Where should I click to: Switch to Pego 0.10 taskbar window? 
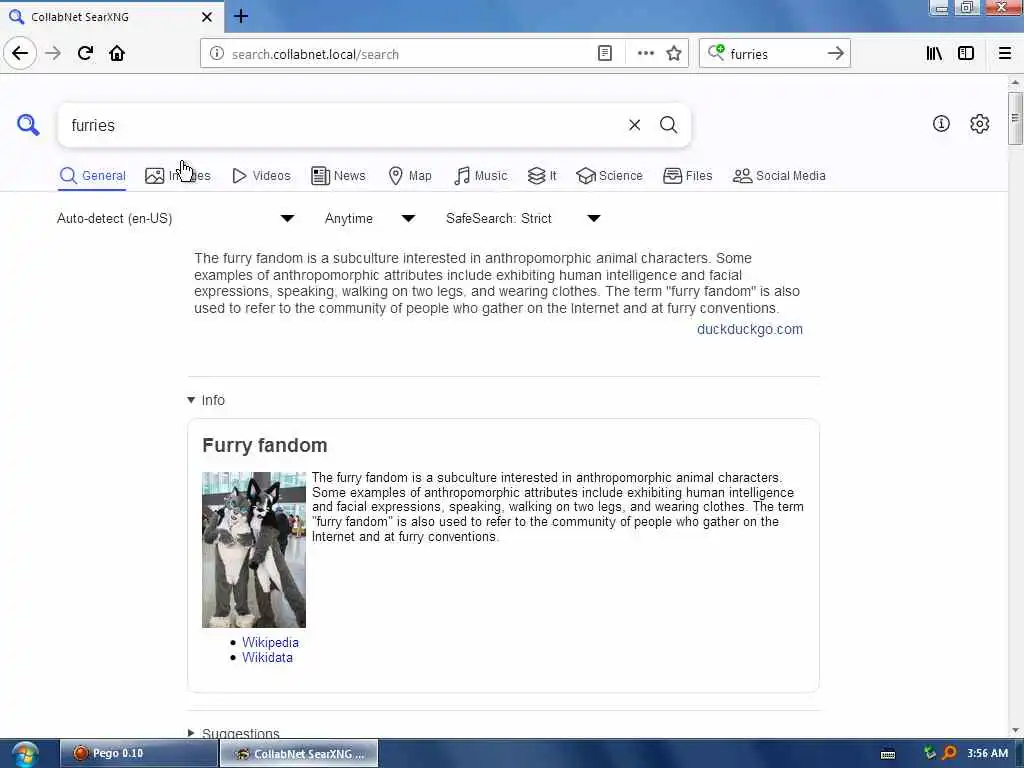[138, 753]
